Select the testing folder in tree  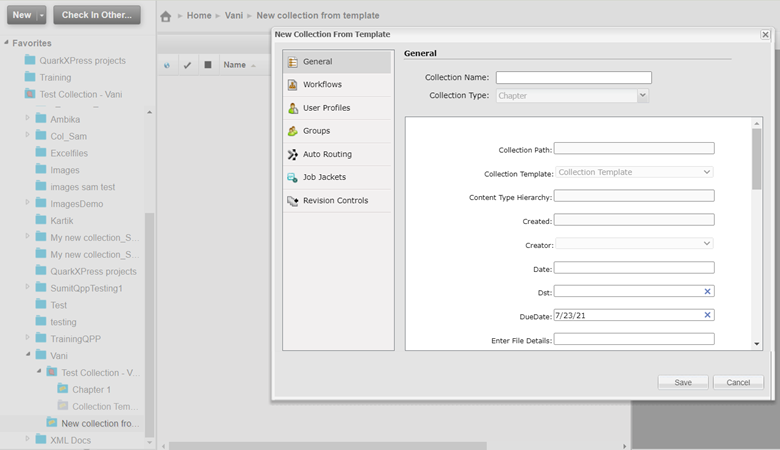click(63, 322)
